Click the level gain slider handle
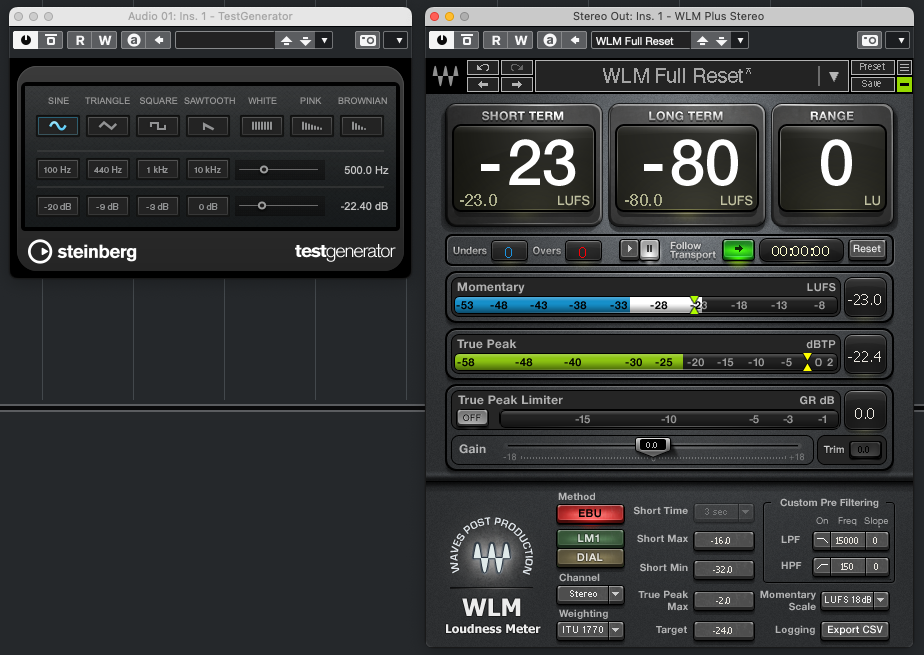Image resolution: width=924 pixels, height=655 pixels. coord(262,206)
